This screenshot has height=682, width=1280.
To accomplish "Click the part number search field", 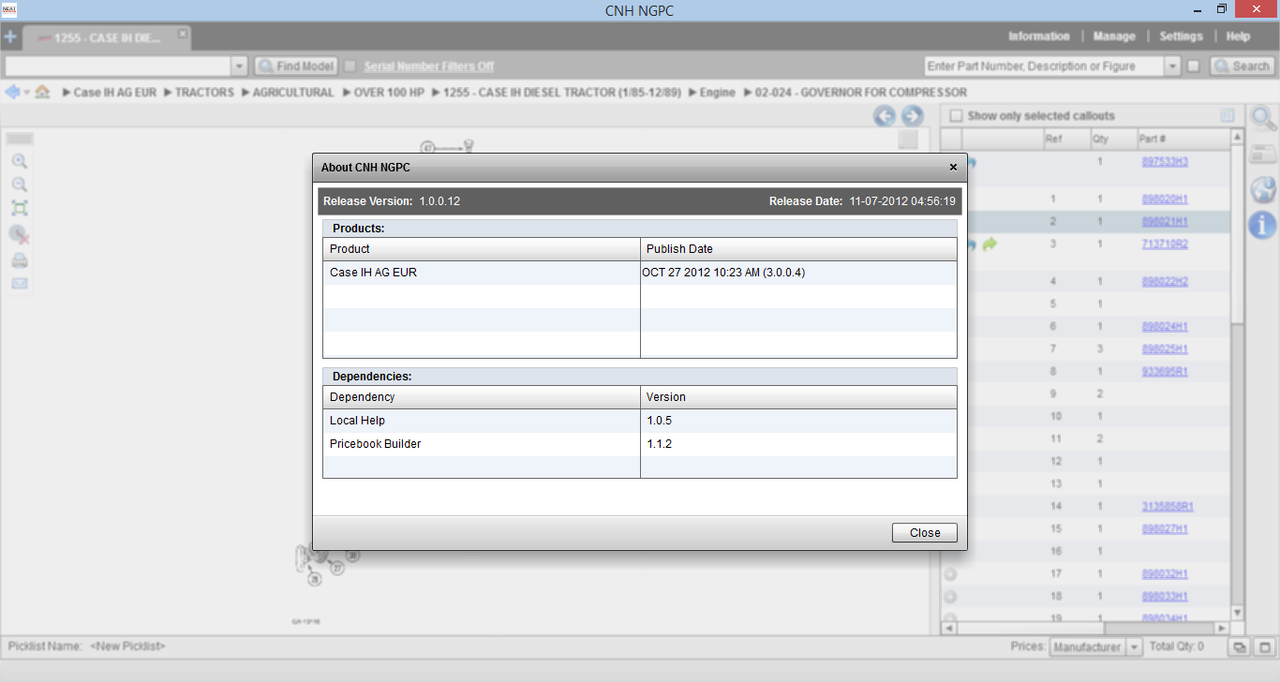I will coord(1044,66).
